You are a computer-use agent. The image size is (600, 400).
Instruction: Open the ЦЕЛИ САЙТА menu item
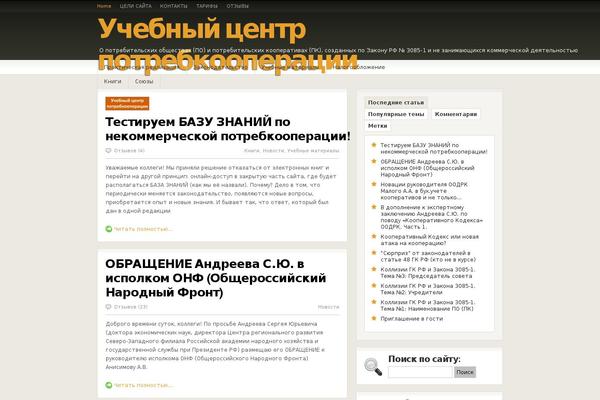[x=135, y=6]
